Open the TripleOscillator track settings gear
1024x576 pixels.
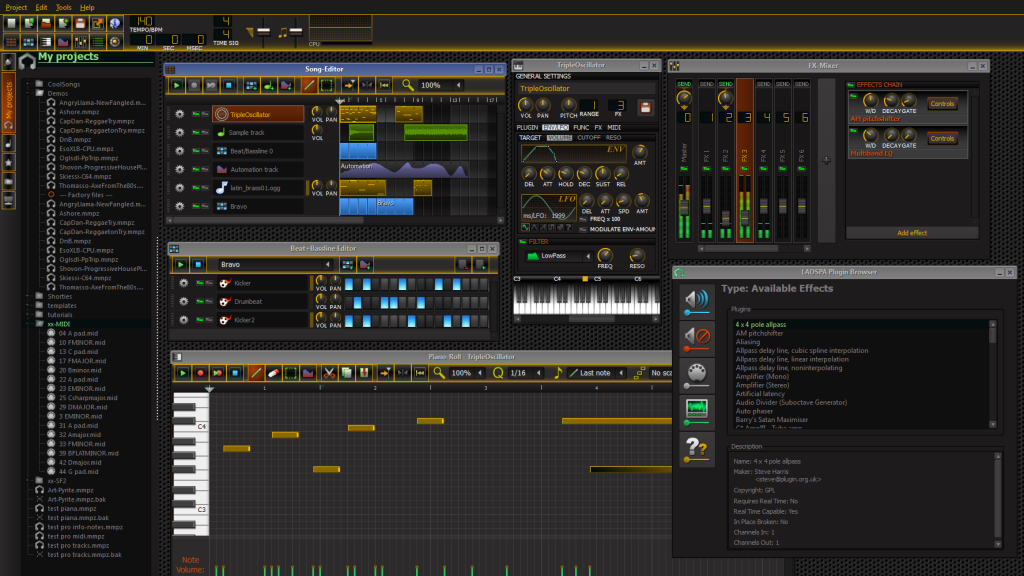tap(180, 114)
